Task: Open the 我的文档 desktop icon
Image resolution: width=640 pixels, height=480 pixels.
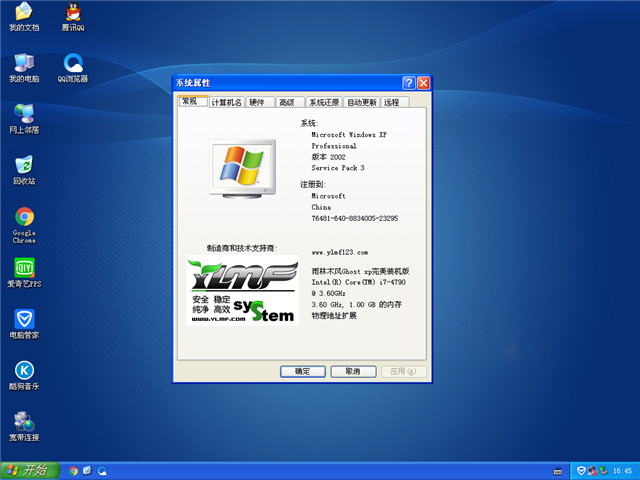Action: tap(24, 16)
